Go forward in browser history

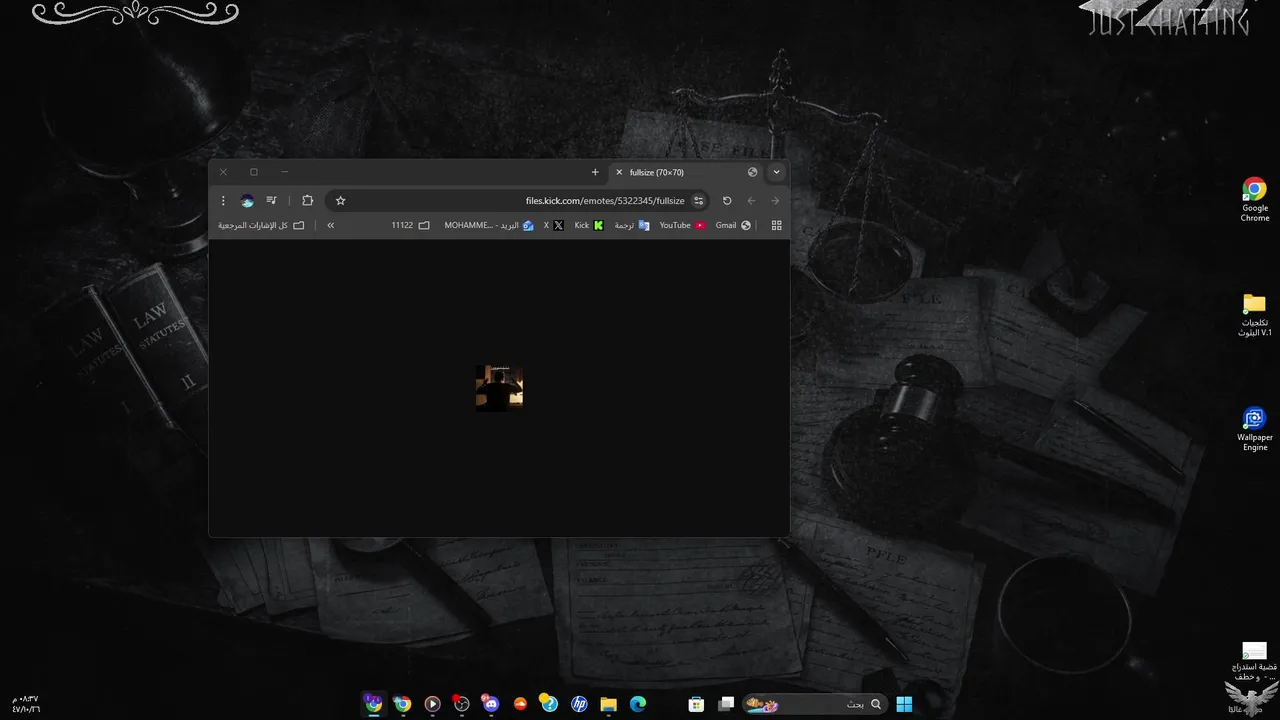775,201
